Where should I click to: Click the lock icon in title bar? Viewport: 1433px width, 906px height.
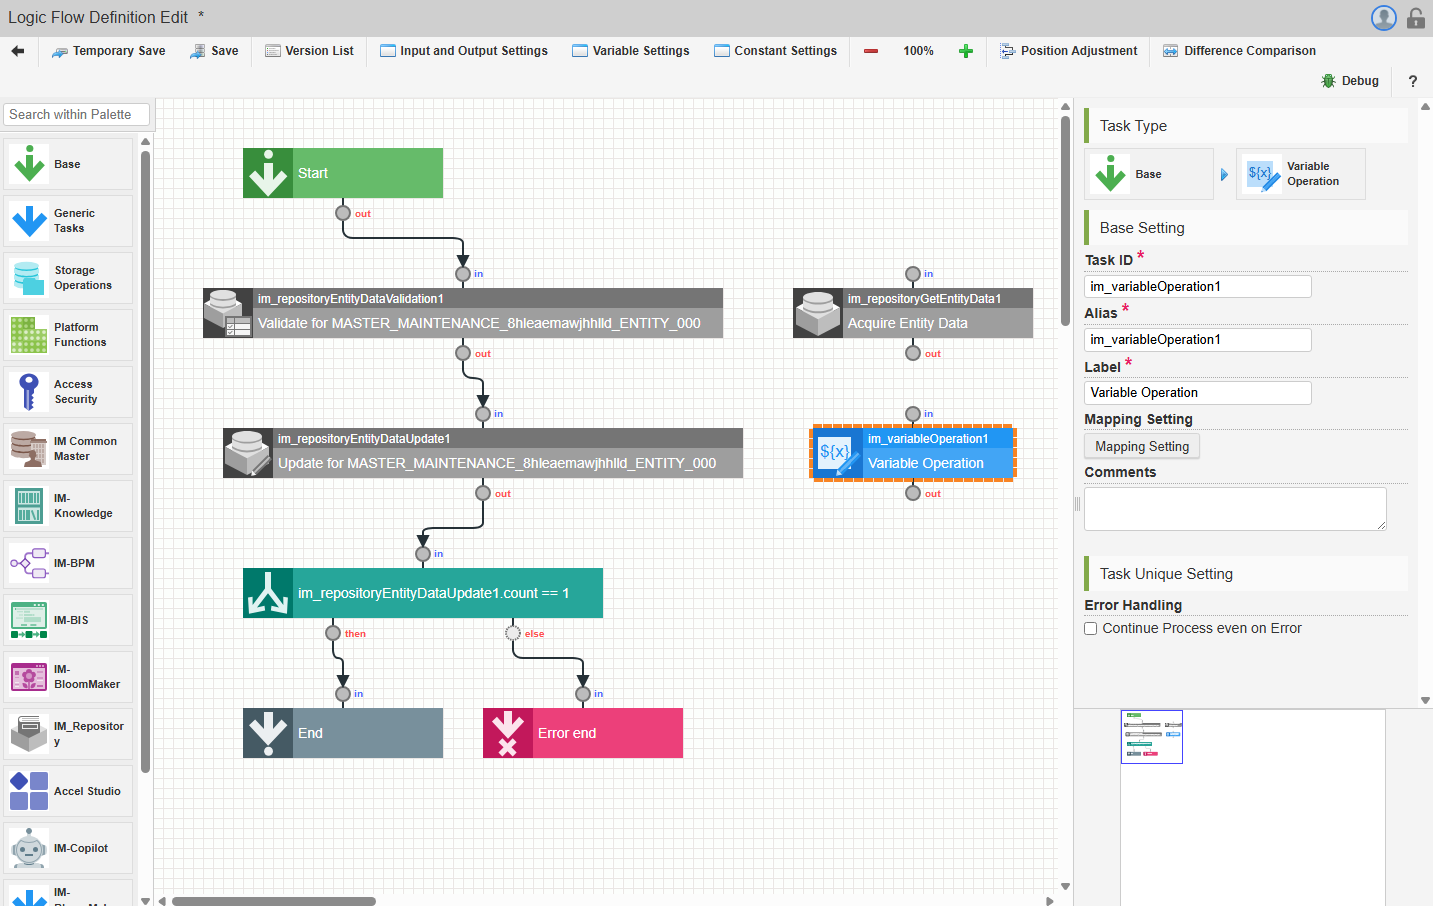point(1415,18)
